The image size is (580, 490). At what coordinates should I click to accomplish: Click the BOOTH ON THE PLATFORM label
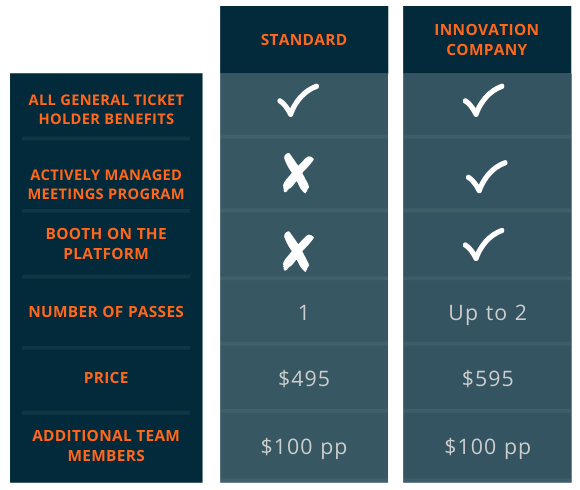pos(106,244)
